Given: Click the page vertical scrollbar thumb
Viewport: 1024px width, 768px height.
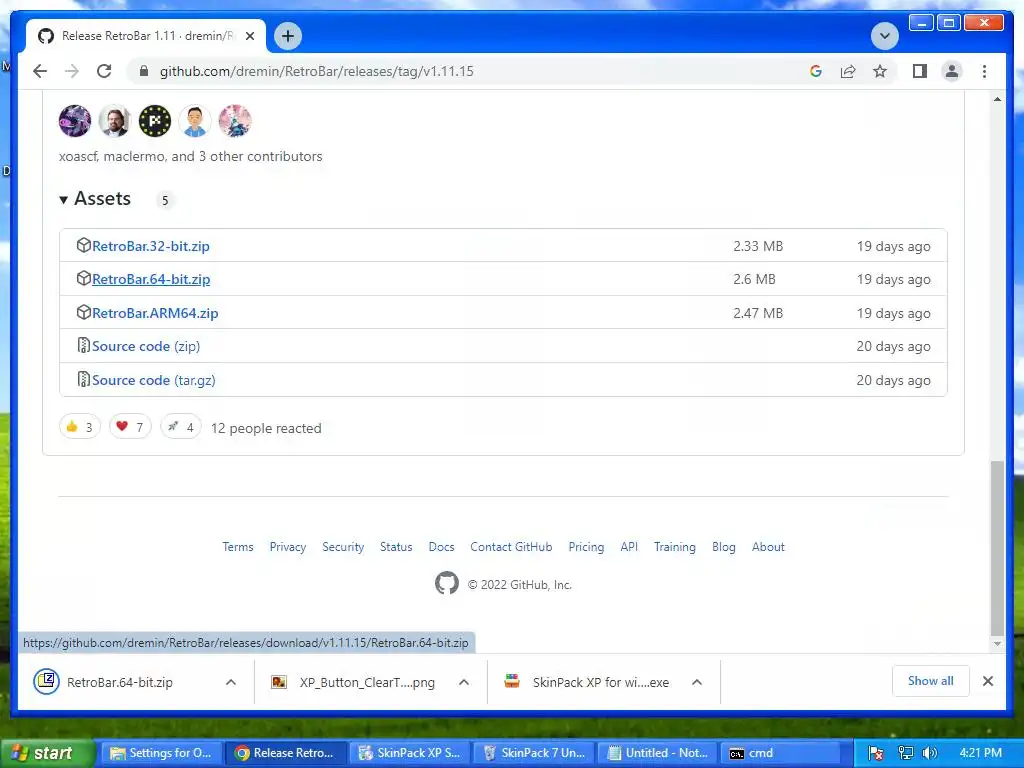Looking at the screenshot, I should (x=997, y=547).
